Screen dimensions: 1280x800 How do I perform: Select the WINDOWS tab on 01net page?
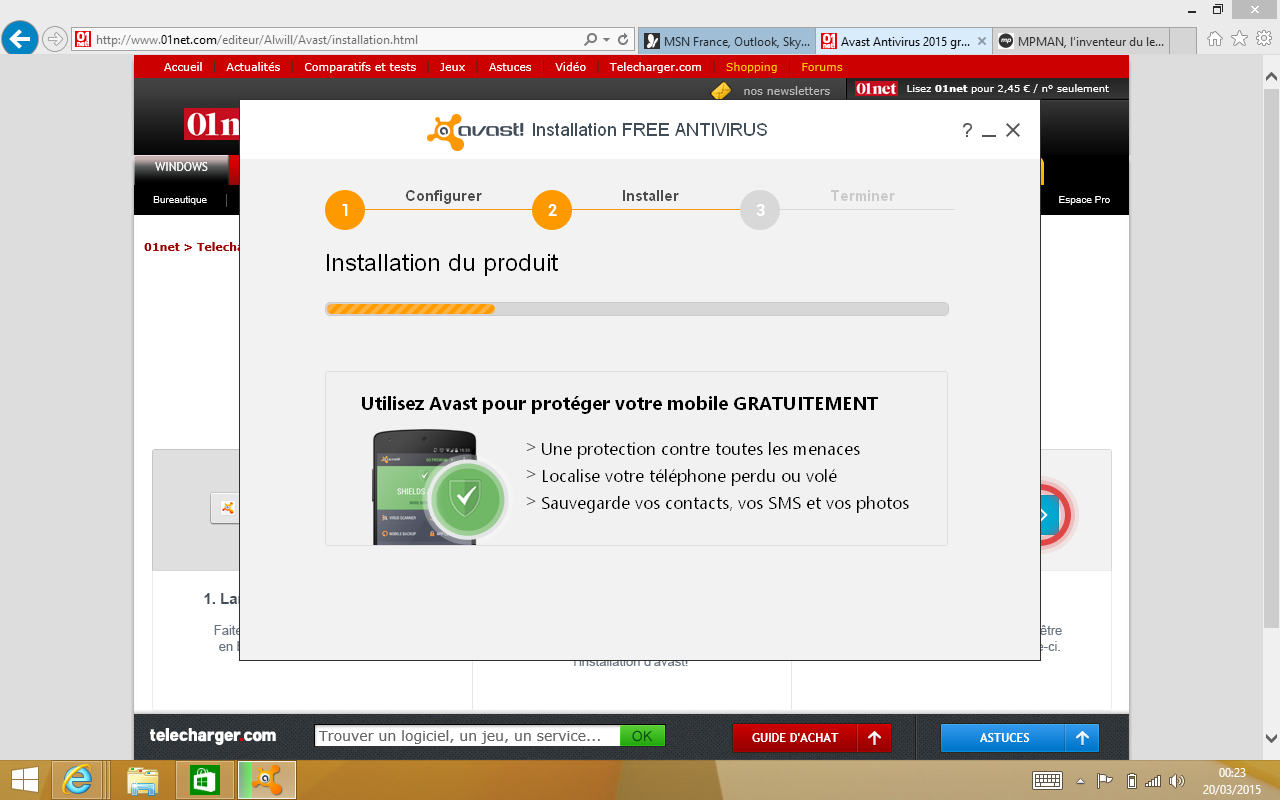coord(181,167)
